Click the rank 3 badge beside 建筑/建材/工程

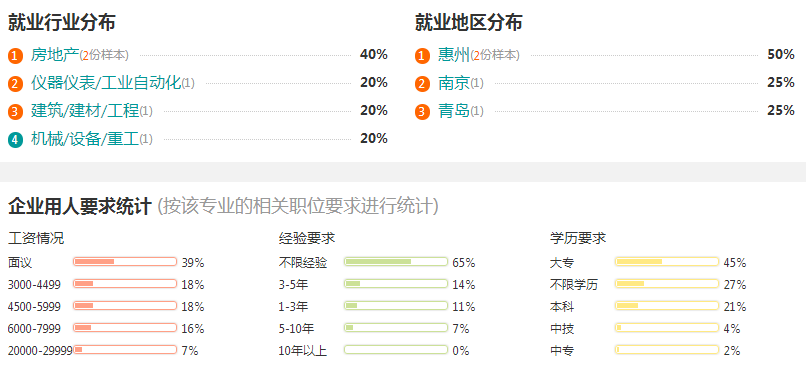[x=15, y=111]
